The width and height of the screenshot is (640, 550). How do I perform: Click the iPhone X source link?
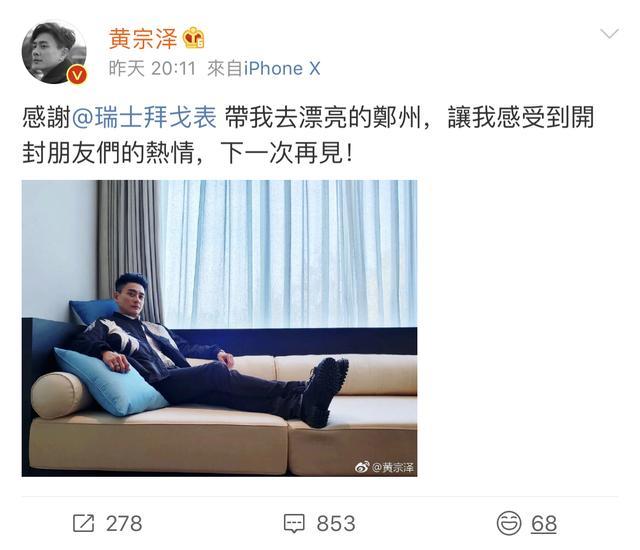click(x=282, y=69)
